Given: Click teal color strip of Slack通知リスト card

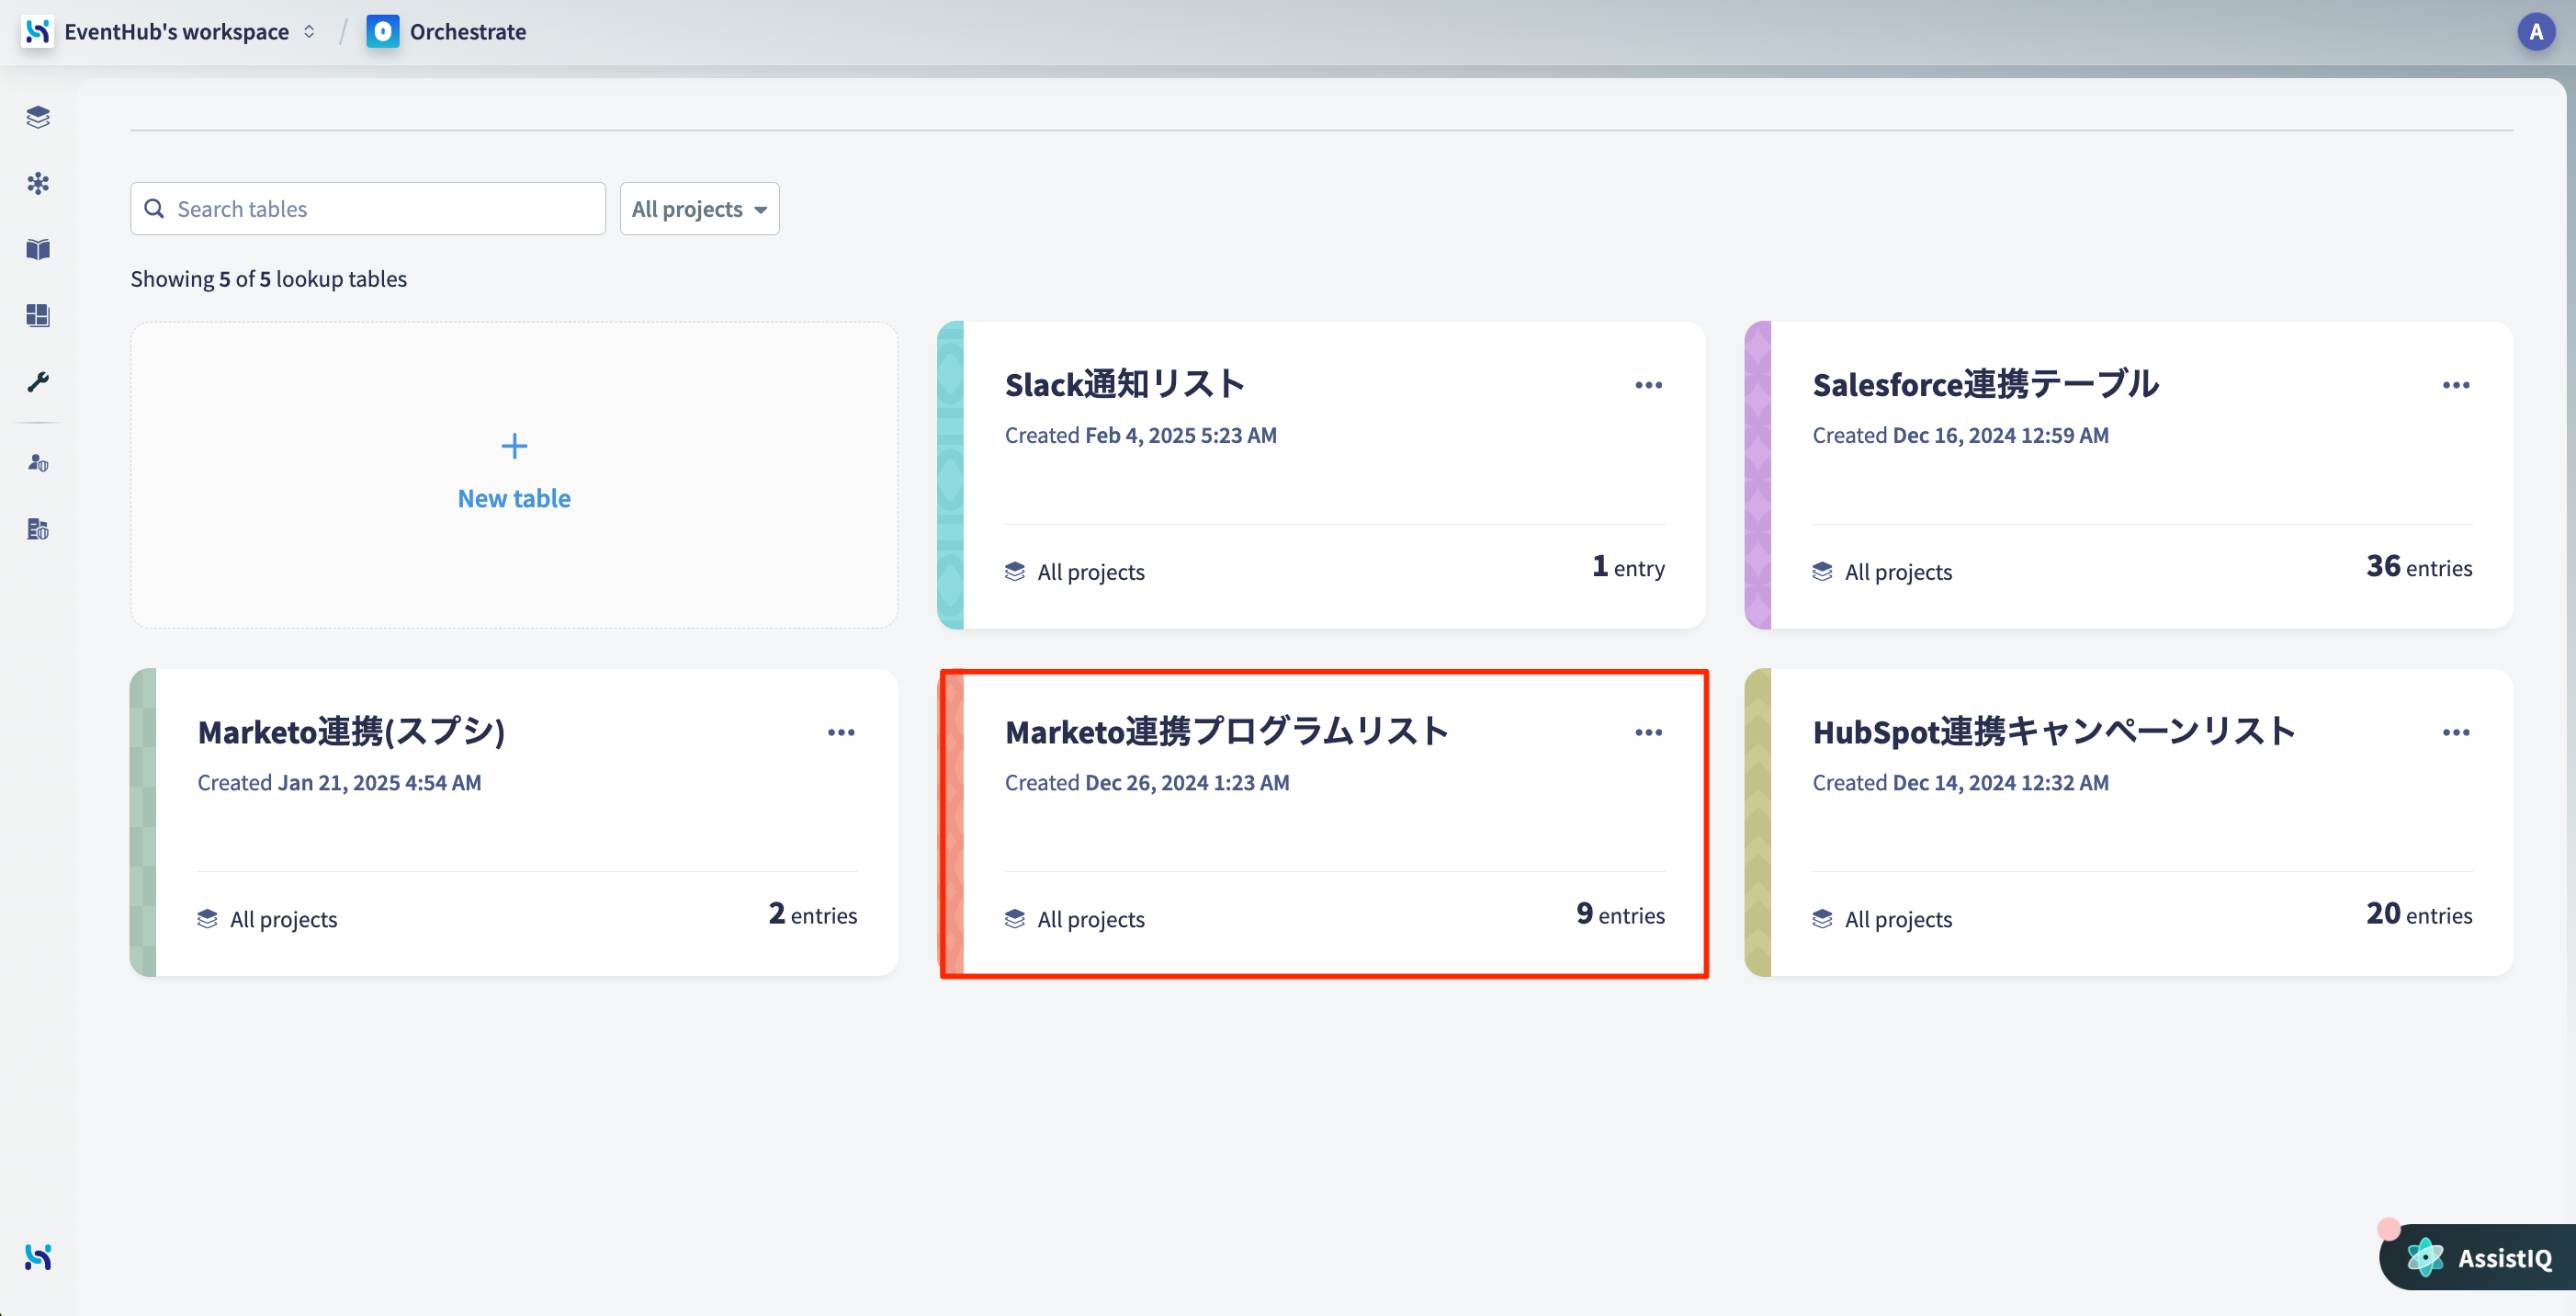Looking at the screenshot, I should click(x=950, y=475).
